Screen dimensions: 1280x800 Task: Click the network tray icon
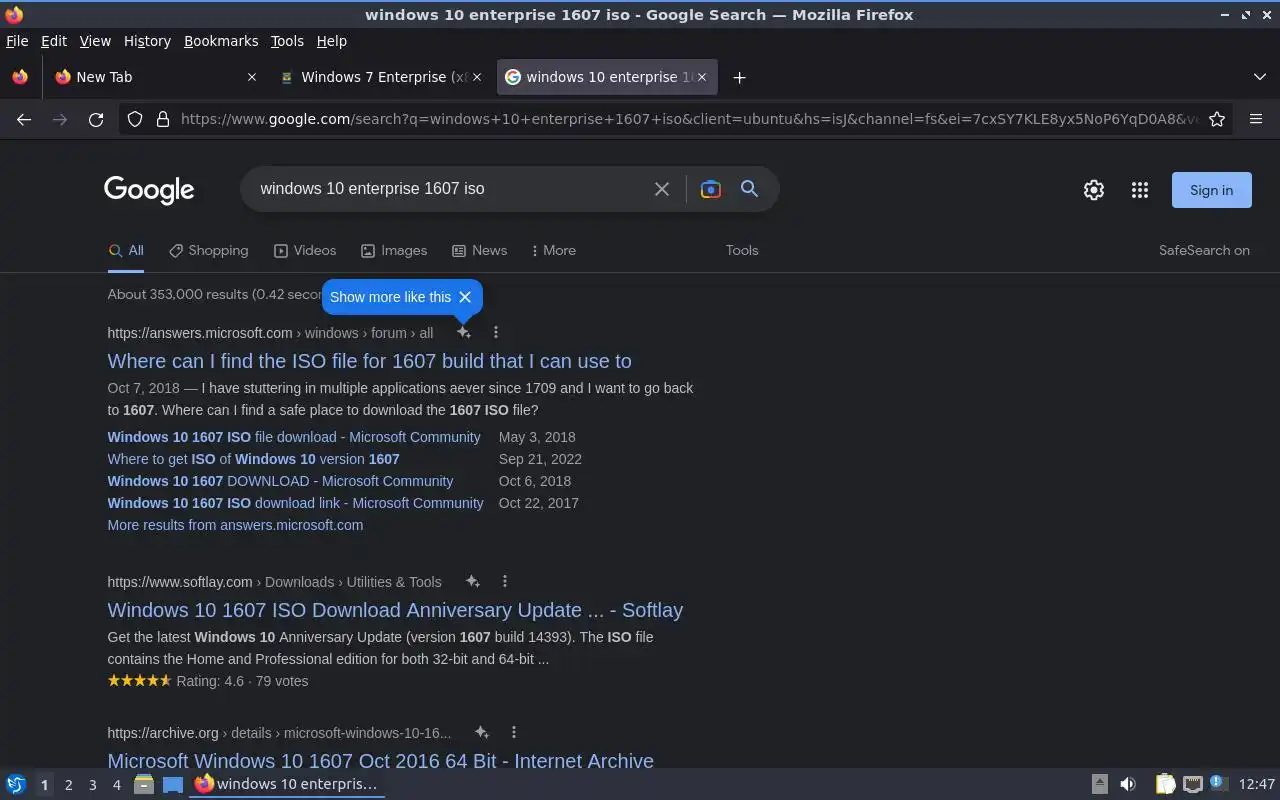coord(1192,784)
